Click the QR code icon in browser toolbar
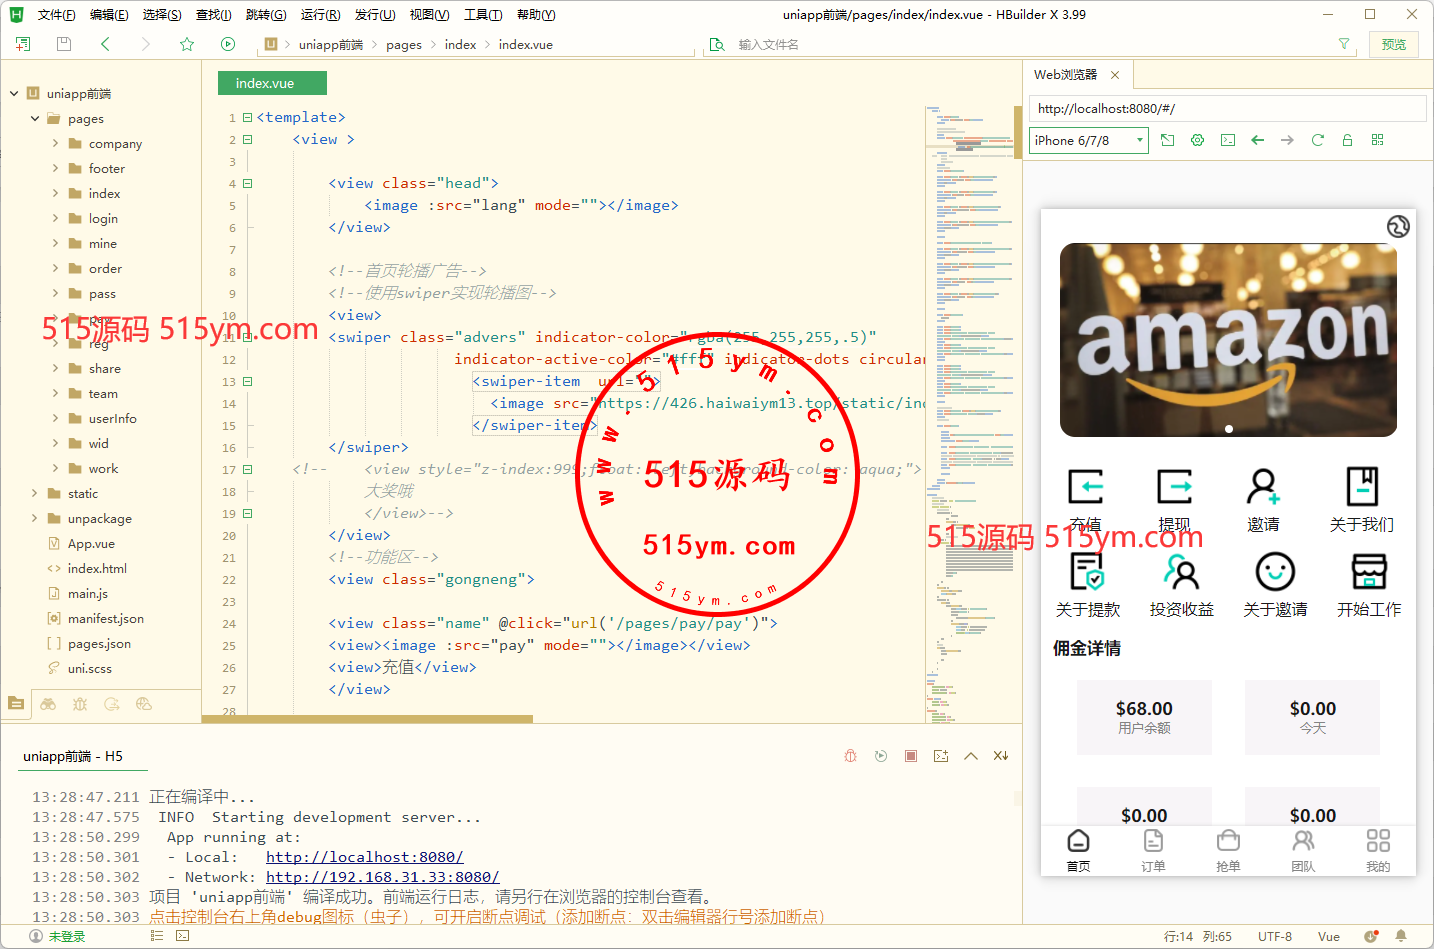The height and width of the screenshot is (949, 1434). 1377,140
